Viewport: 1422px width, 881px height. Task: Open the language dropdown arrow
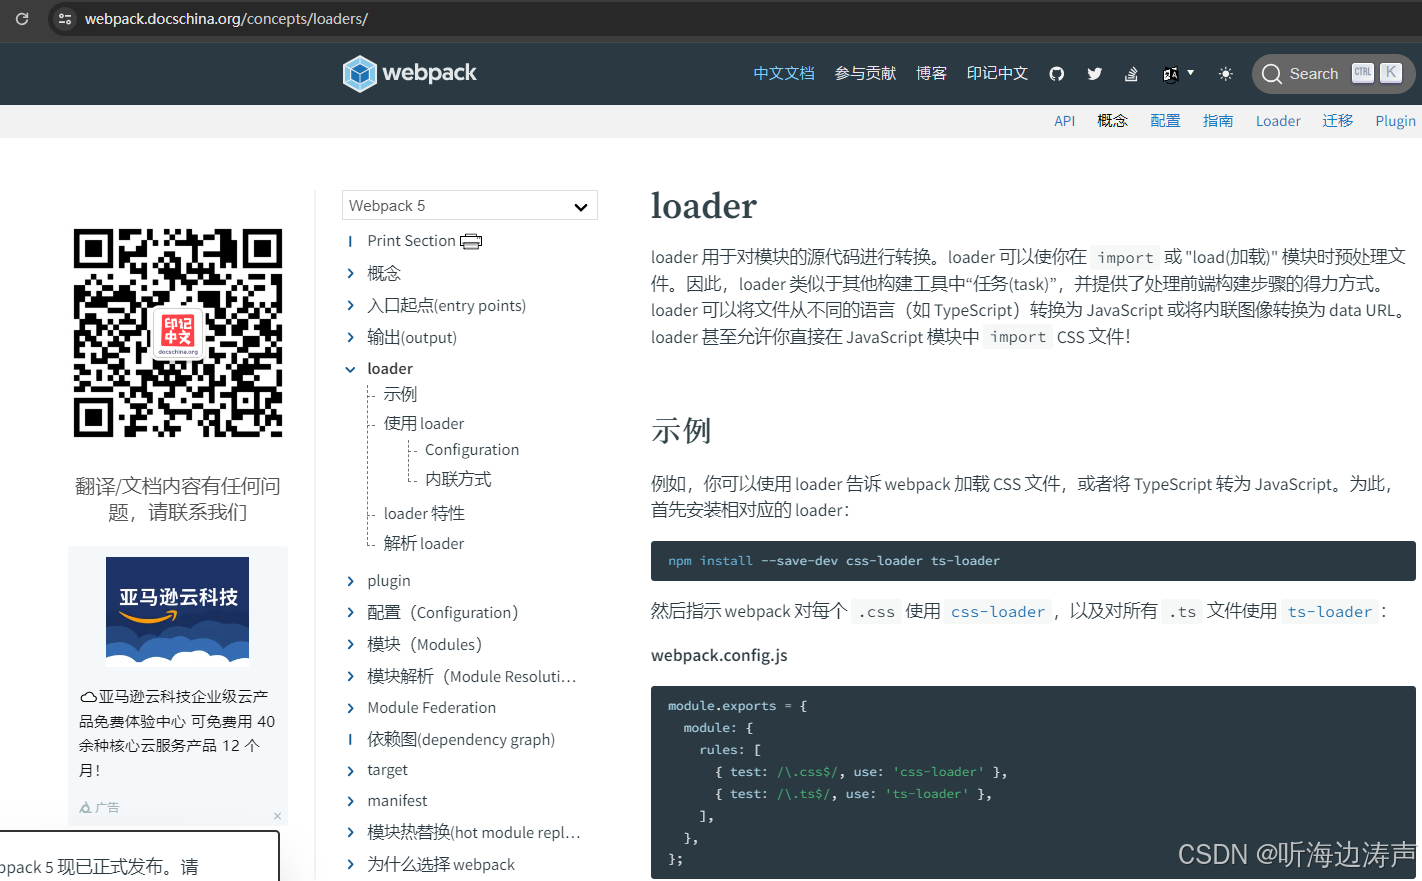coord(1189,73)
